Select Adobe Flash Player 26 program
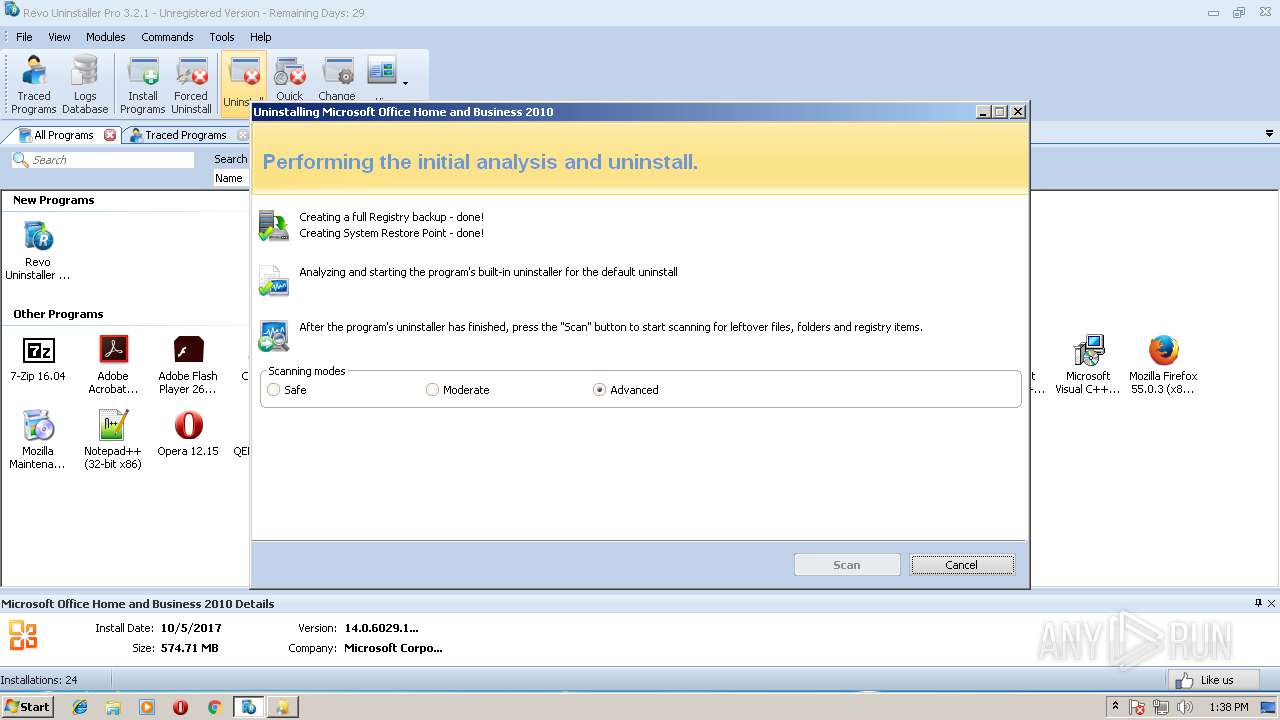The height and width of the screenshot is (720, 1280). 188,365
